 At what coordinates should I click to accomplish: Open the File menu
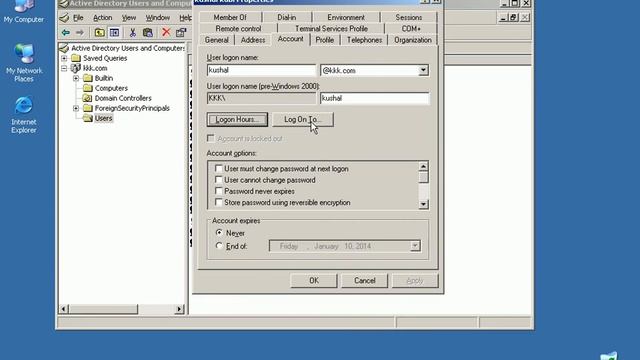tap(78, 18)
